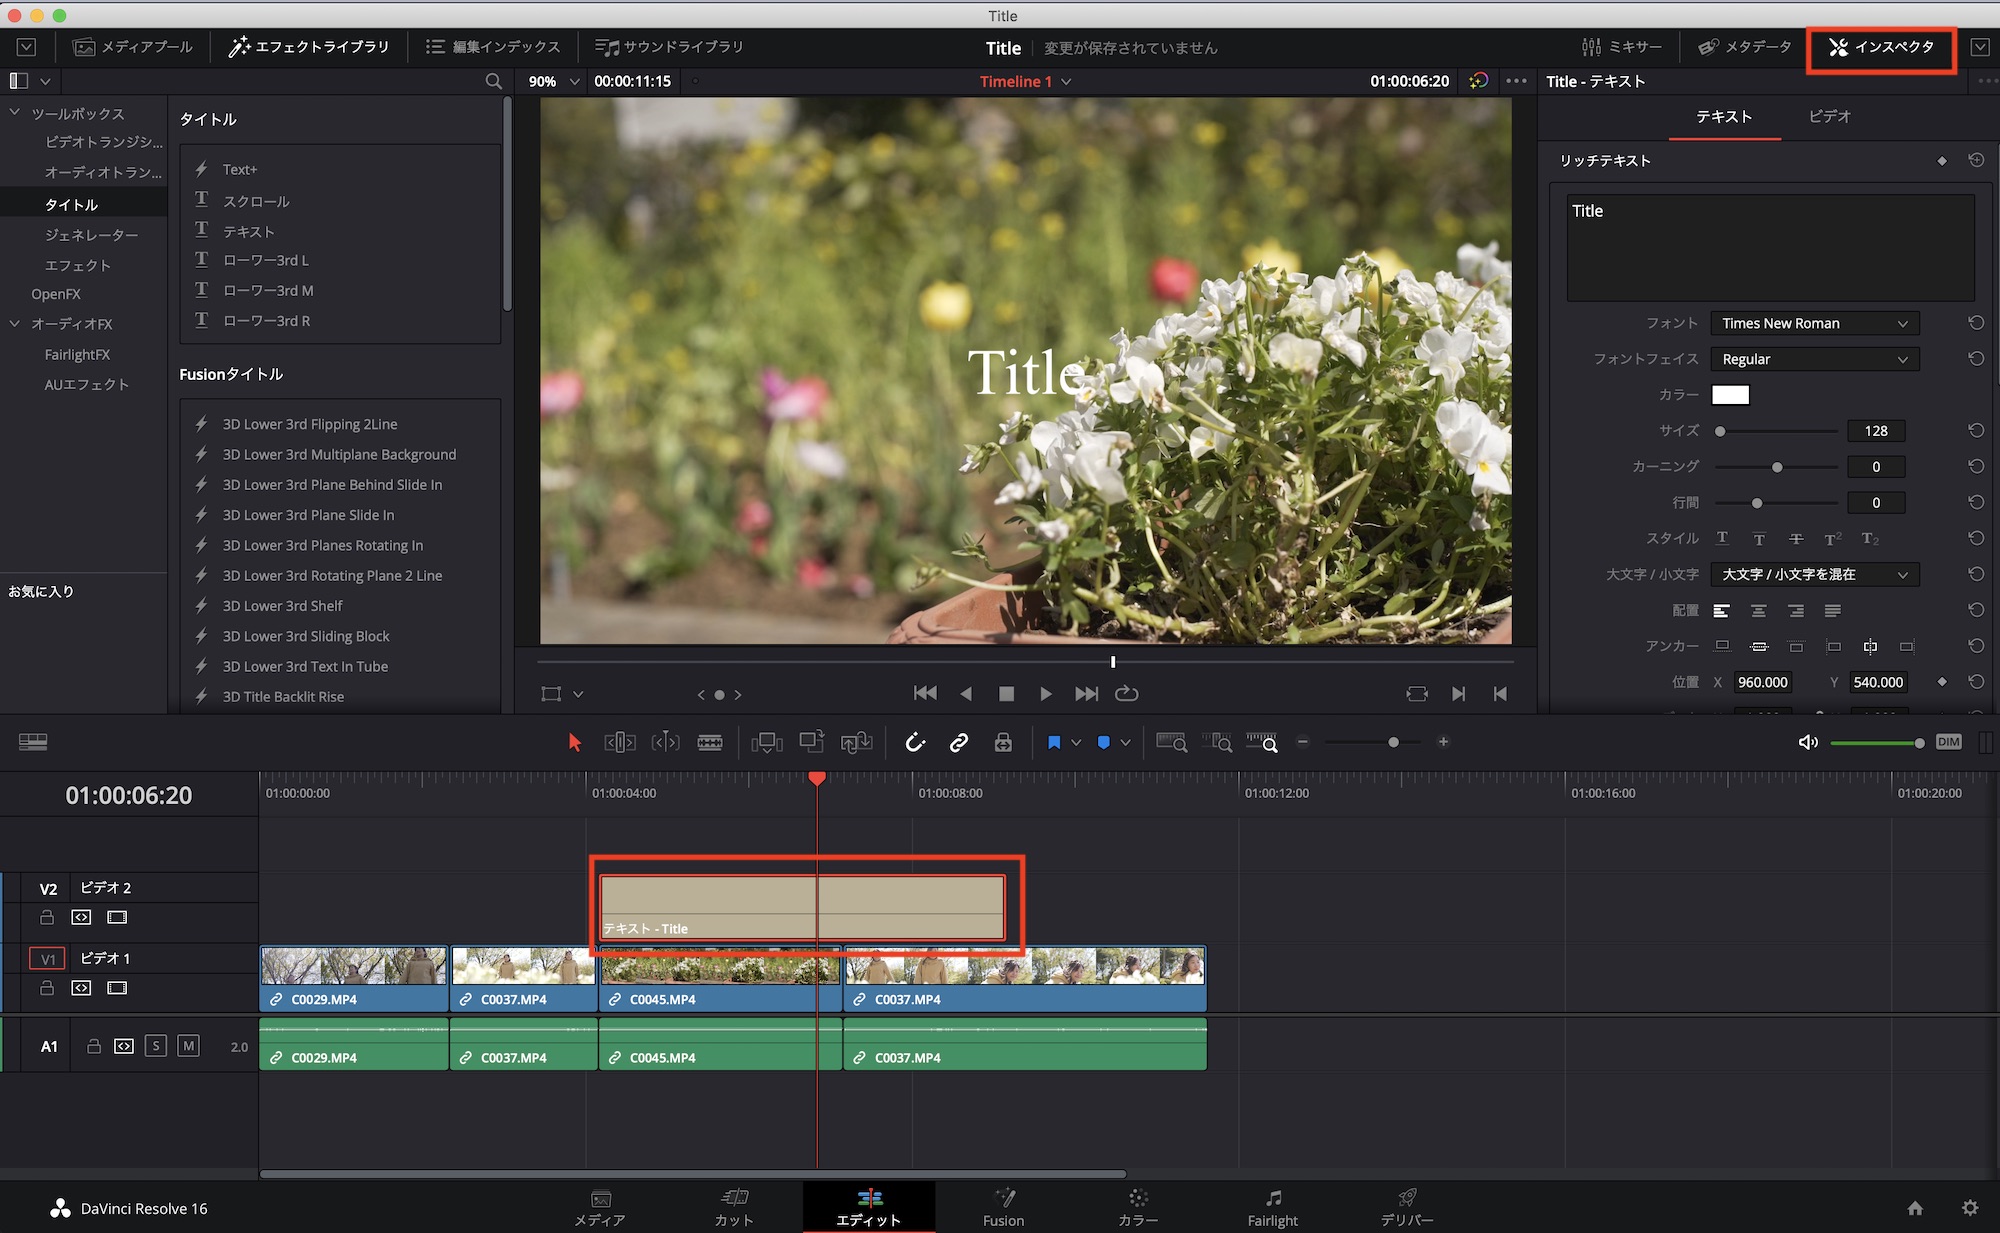
Task: Open the Fusion page tab
Action: (1003, 1207)
